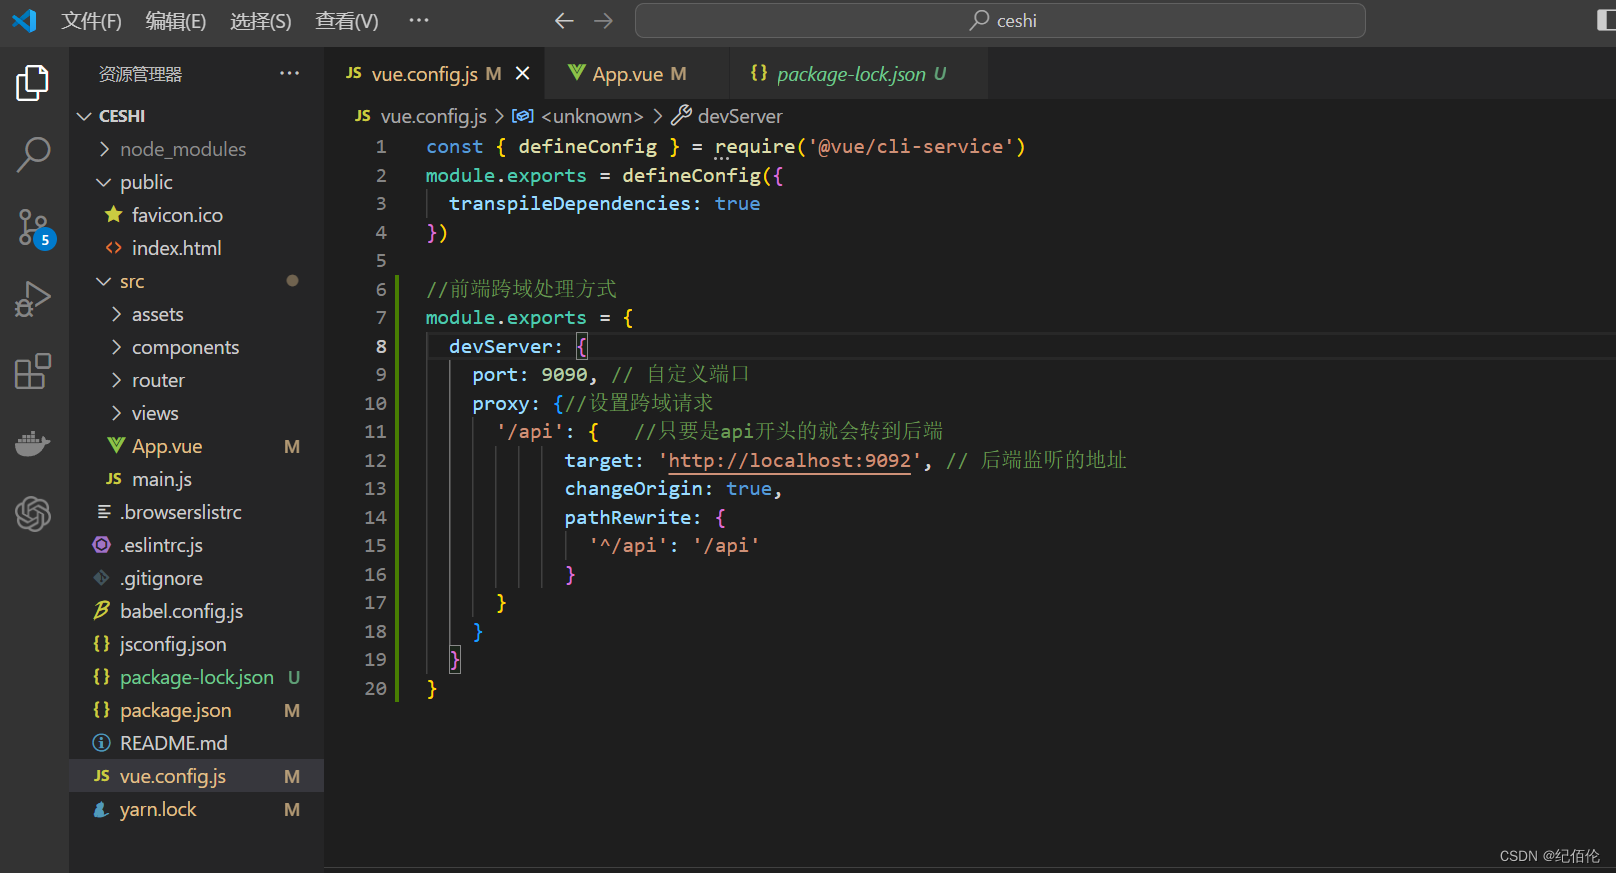This screenshot has height=873, width=1616.
Task: Collapse the CESHI root folder
Action: (196, 116)
